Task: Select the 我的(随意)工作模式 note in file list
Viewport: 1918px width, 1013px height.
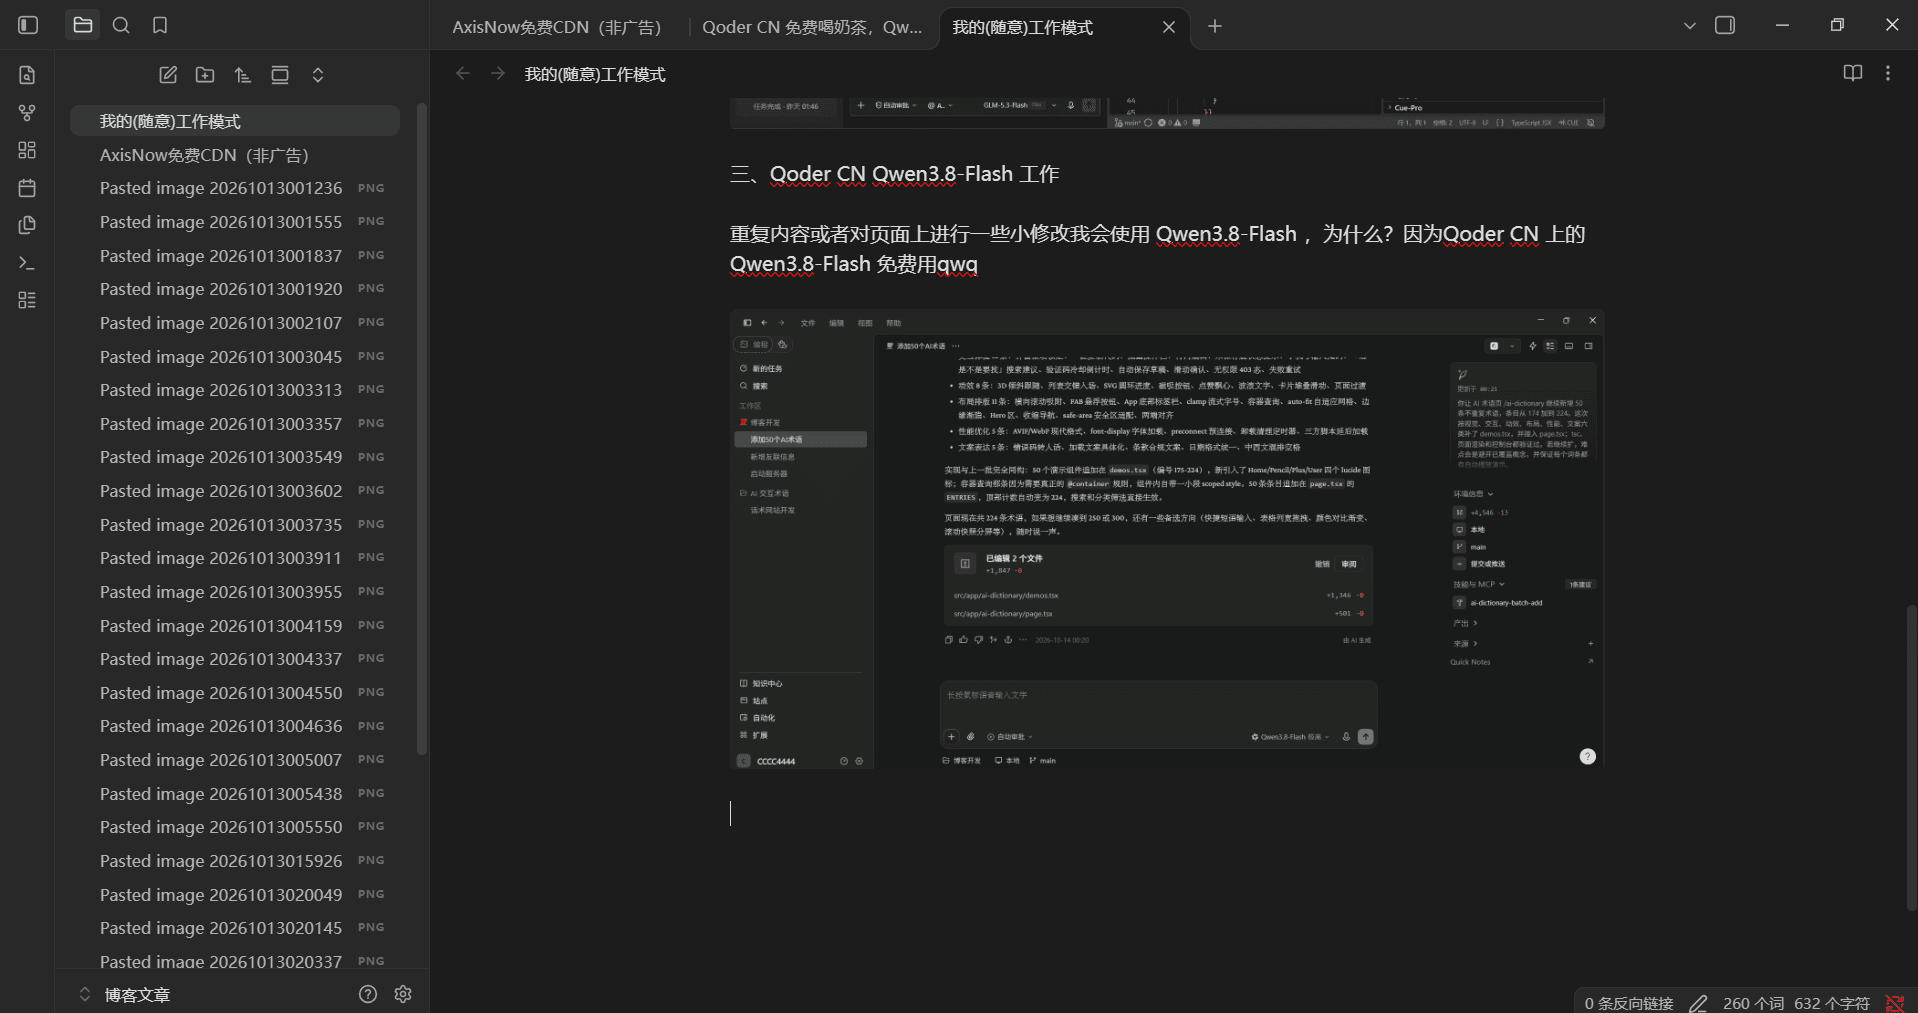Action: [235, 121]
